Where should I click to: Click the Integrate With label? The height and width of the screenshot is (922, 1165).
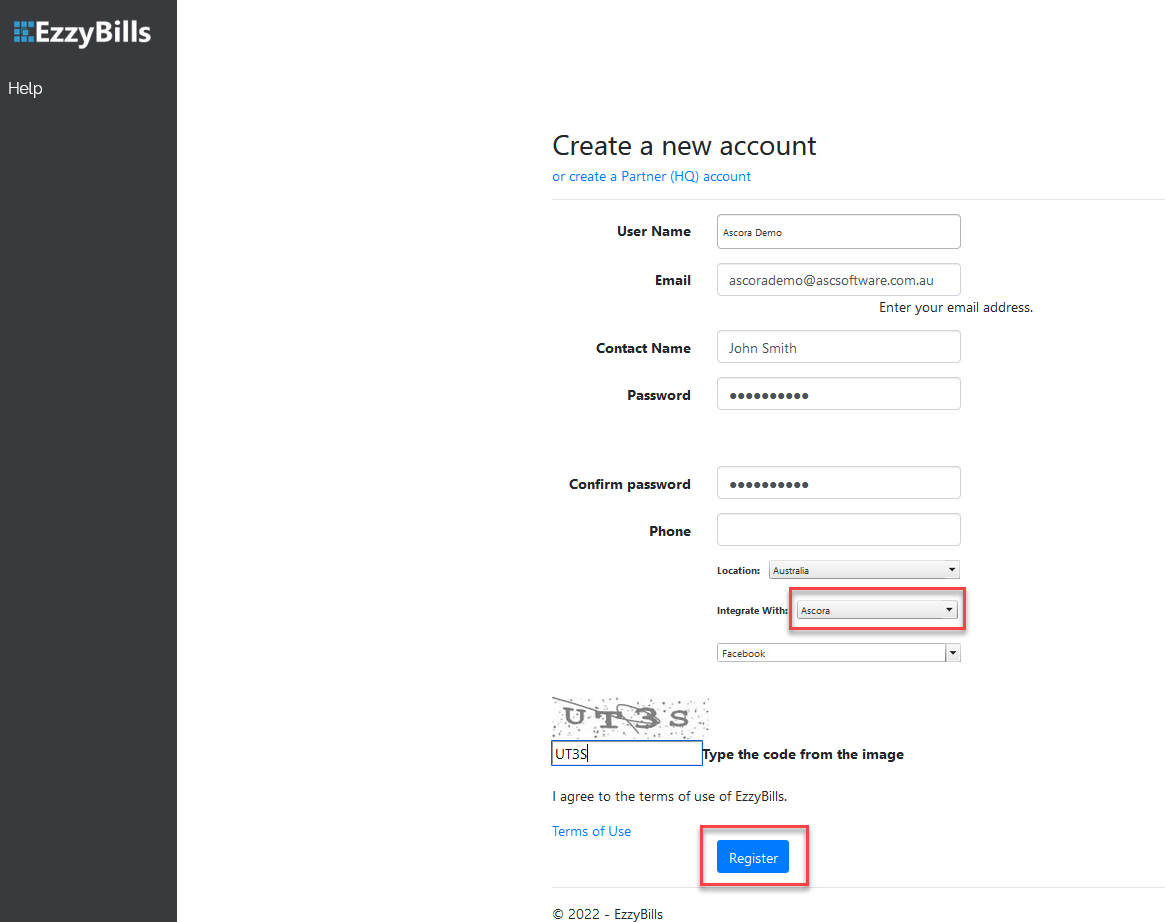coord(752,610)
